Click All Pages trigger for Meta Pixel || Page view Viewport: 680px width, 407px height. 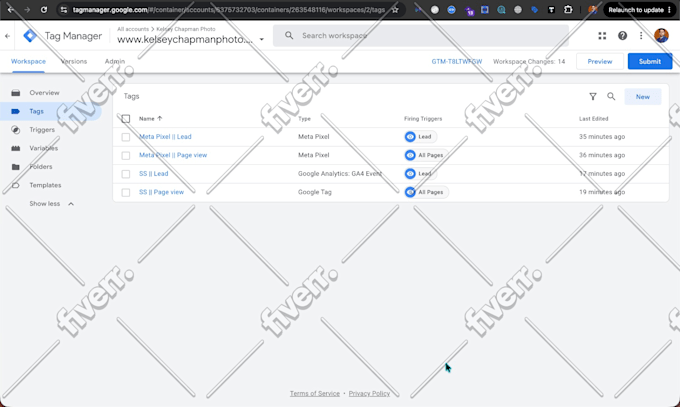point(426,155)
